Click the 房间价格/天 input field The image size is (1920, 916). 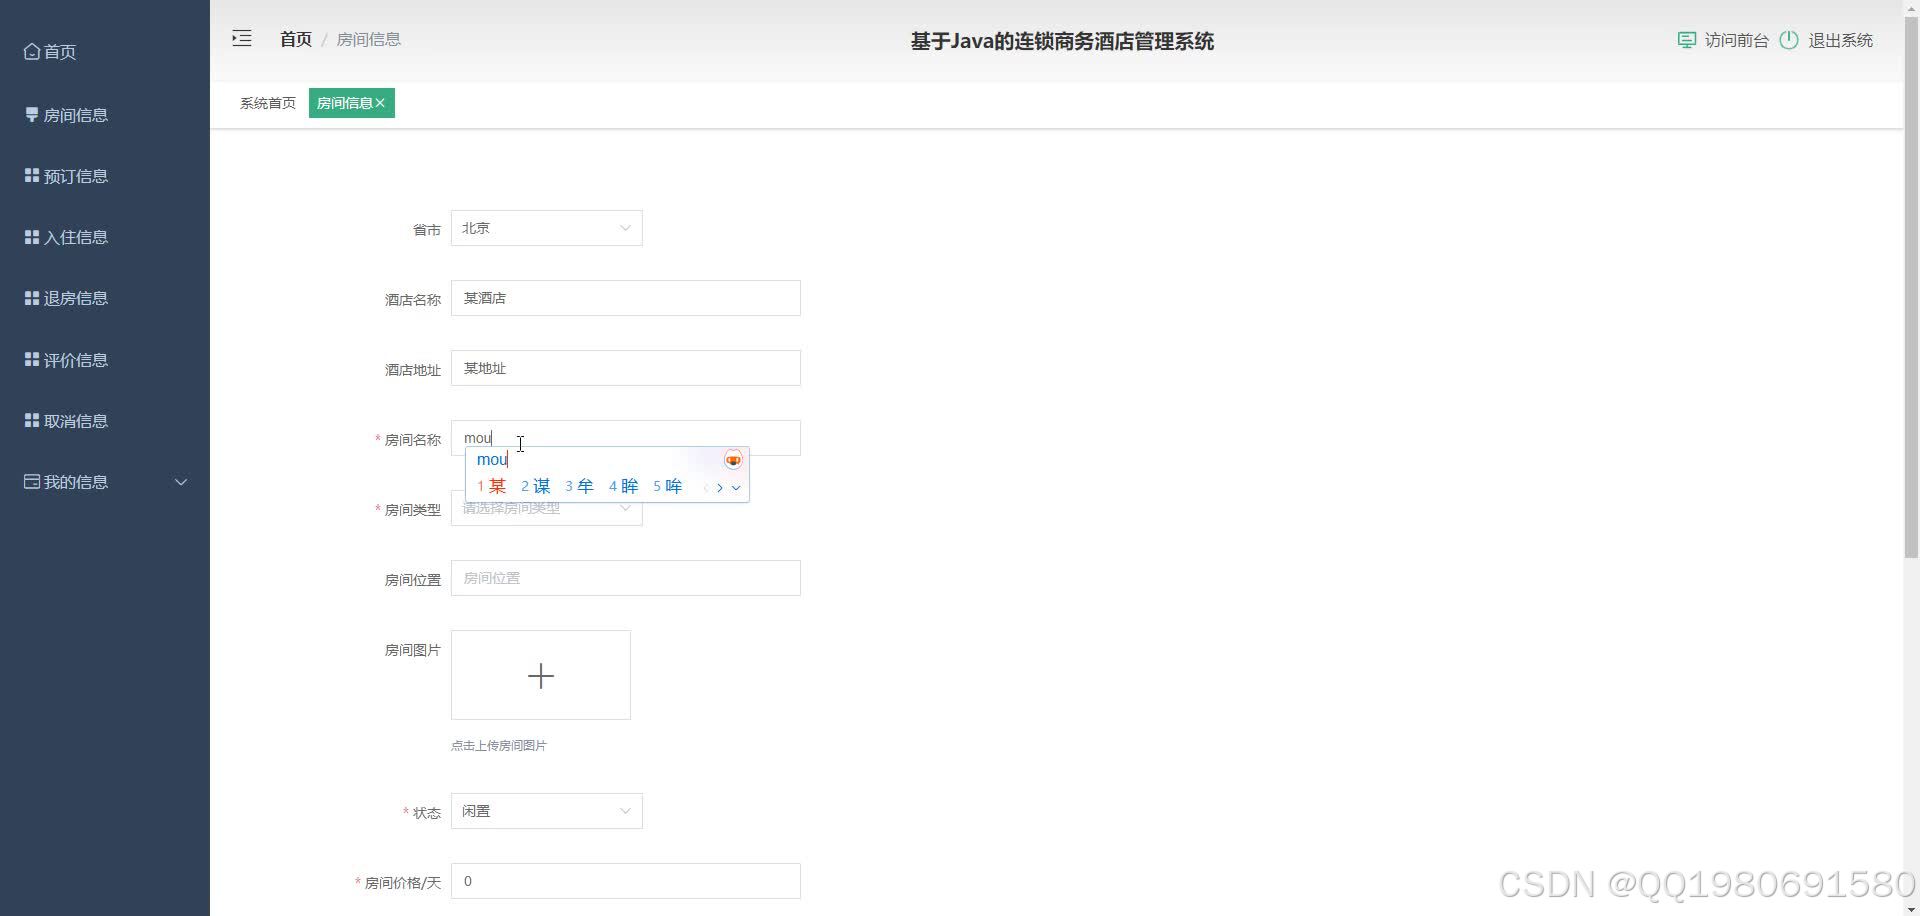tap(626, 881)
